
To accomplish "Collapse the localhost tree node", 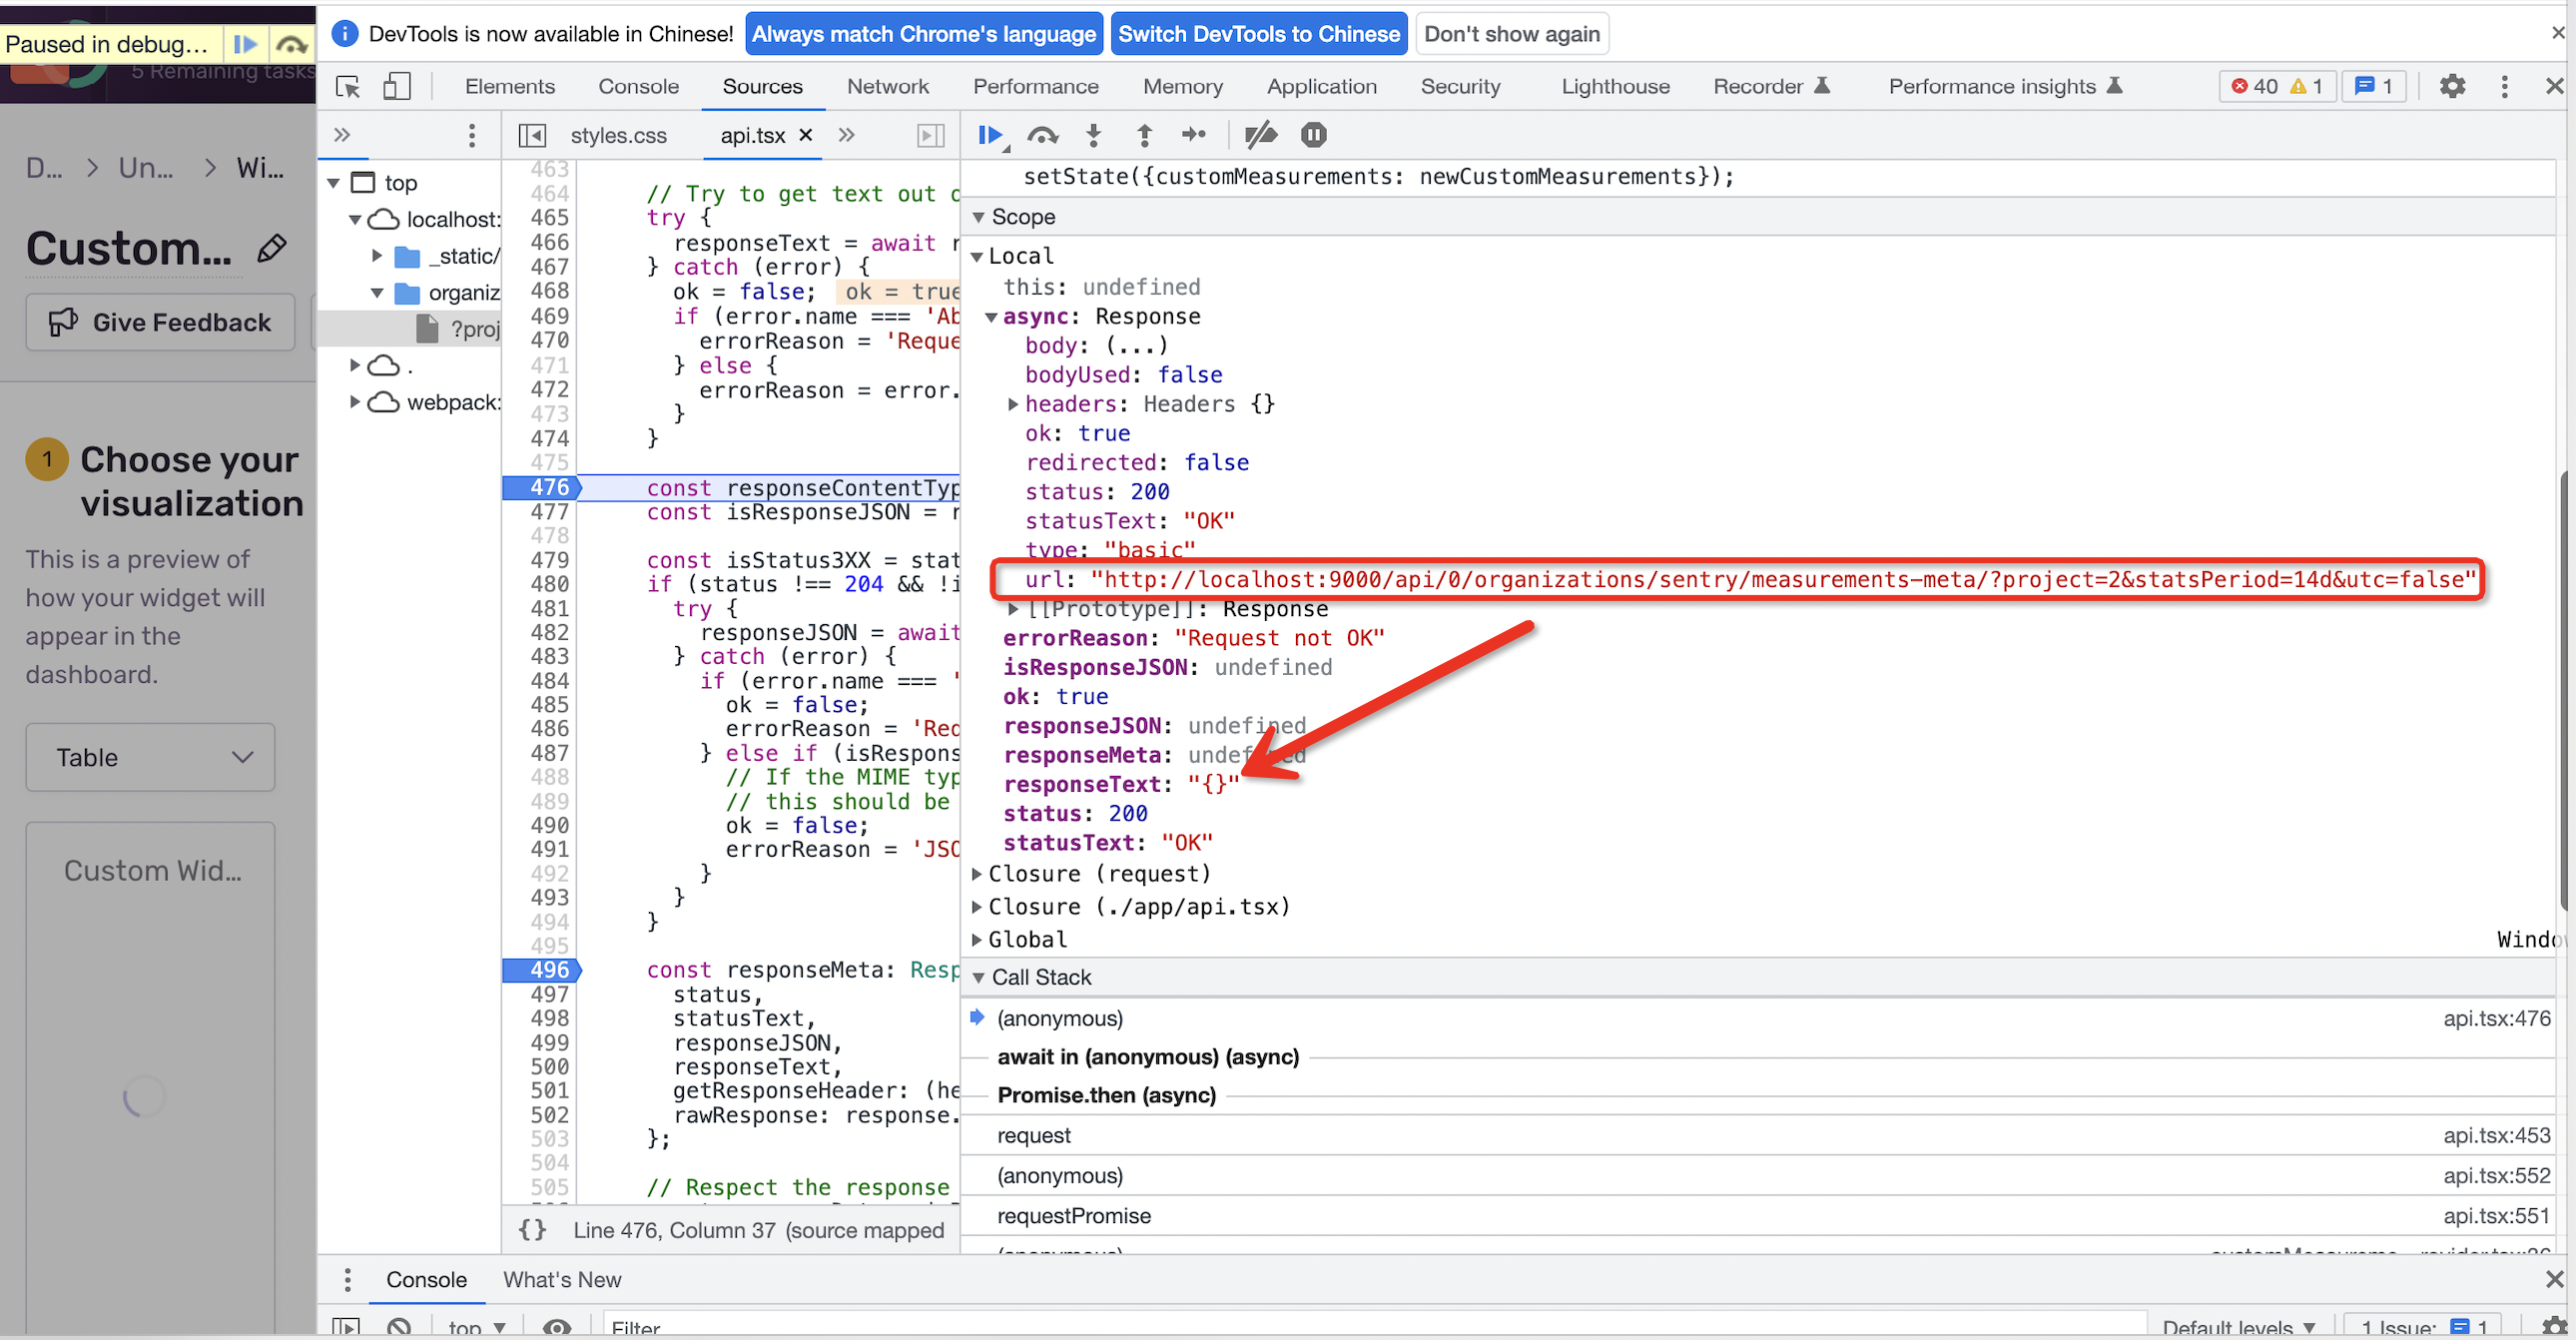I will click(356, 219).
